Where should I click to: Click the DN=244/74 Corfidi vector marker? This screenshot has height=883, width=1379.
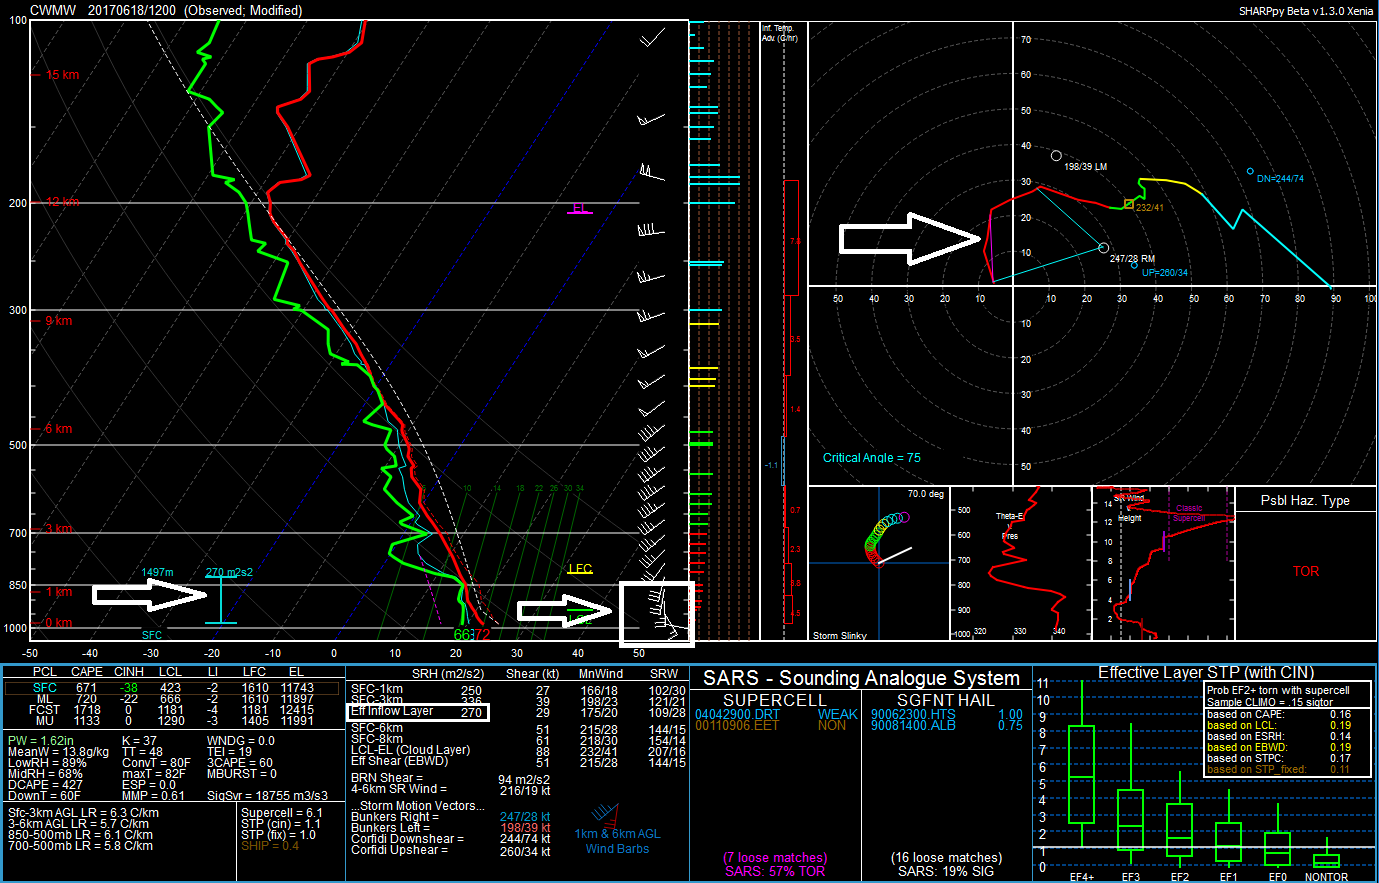pyautogui.click(x=1250, y=172)
